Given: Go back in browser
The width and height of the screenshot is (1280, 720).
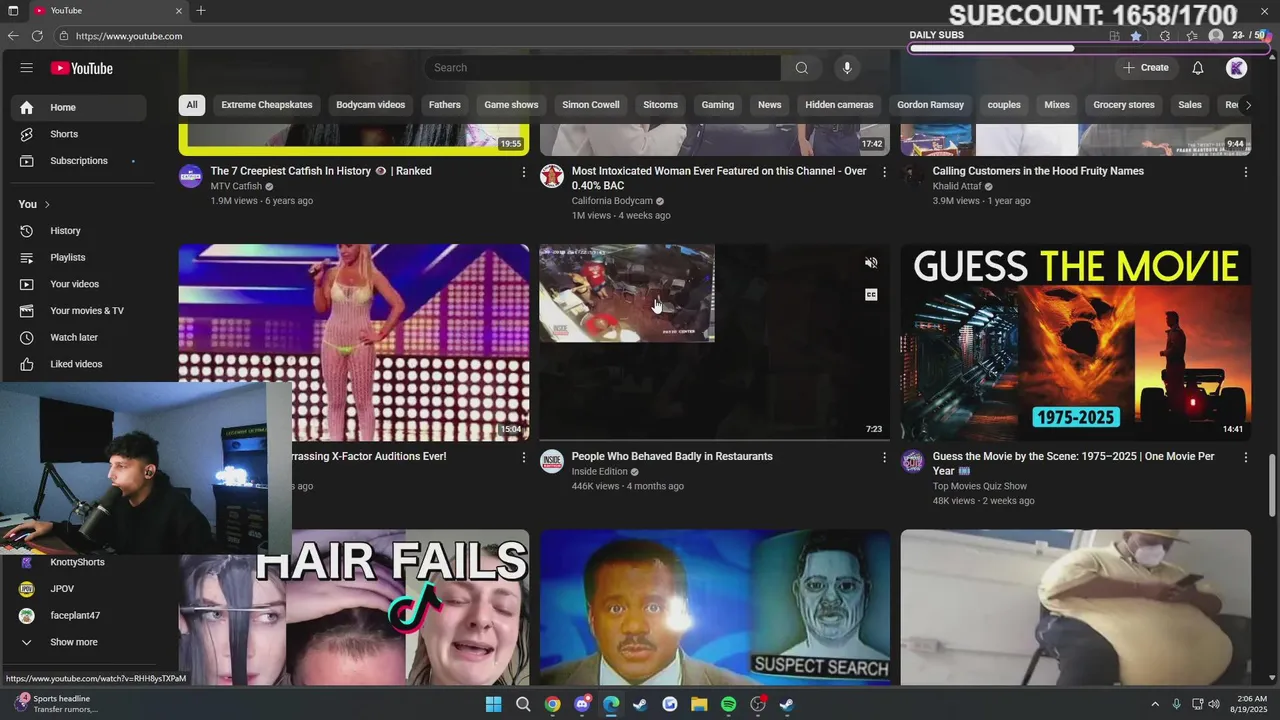Looking at the screenshot, I should 13,36.
